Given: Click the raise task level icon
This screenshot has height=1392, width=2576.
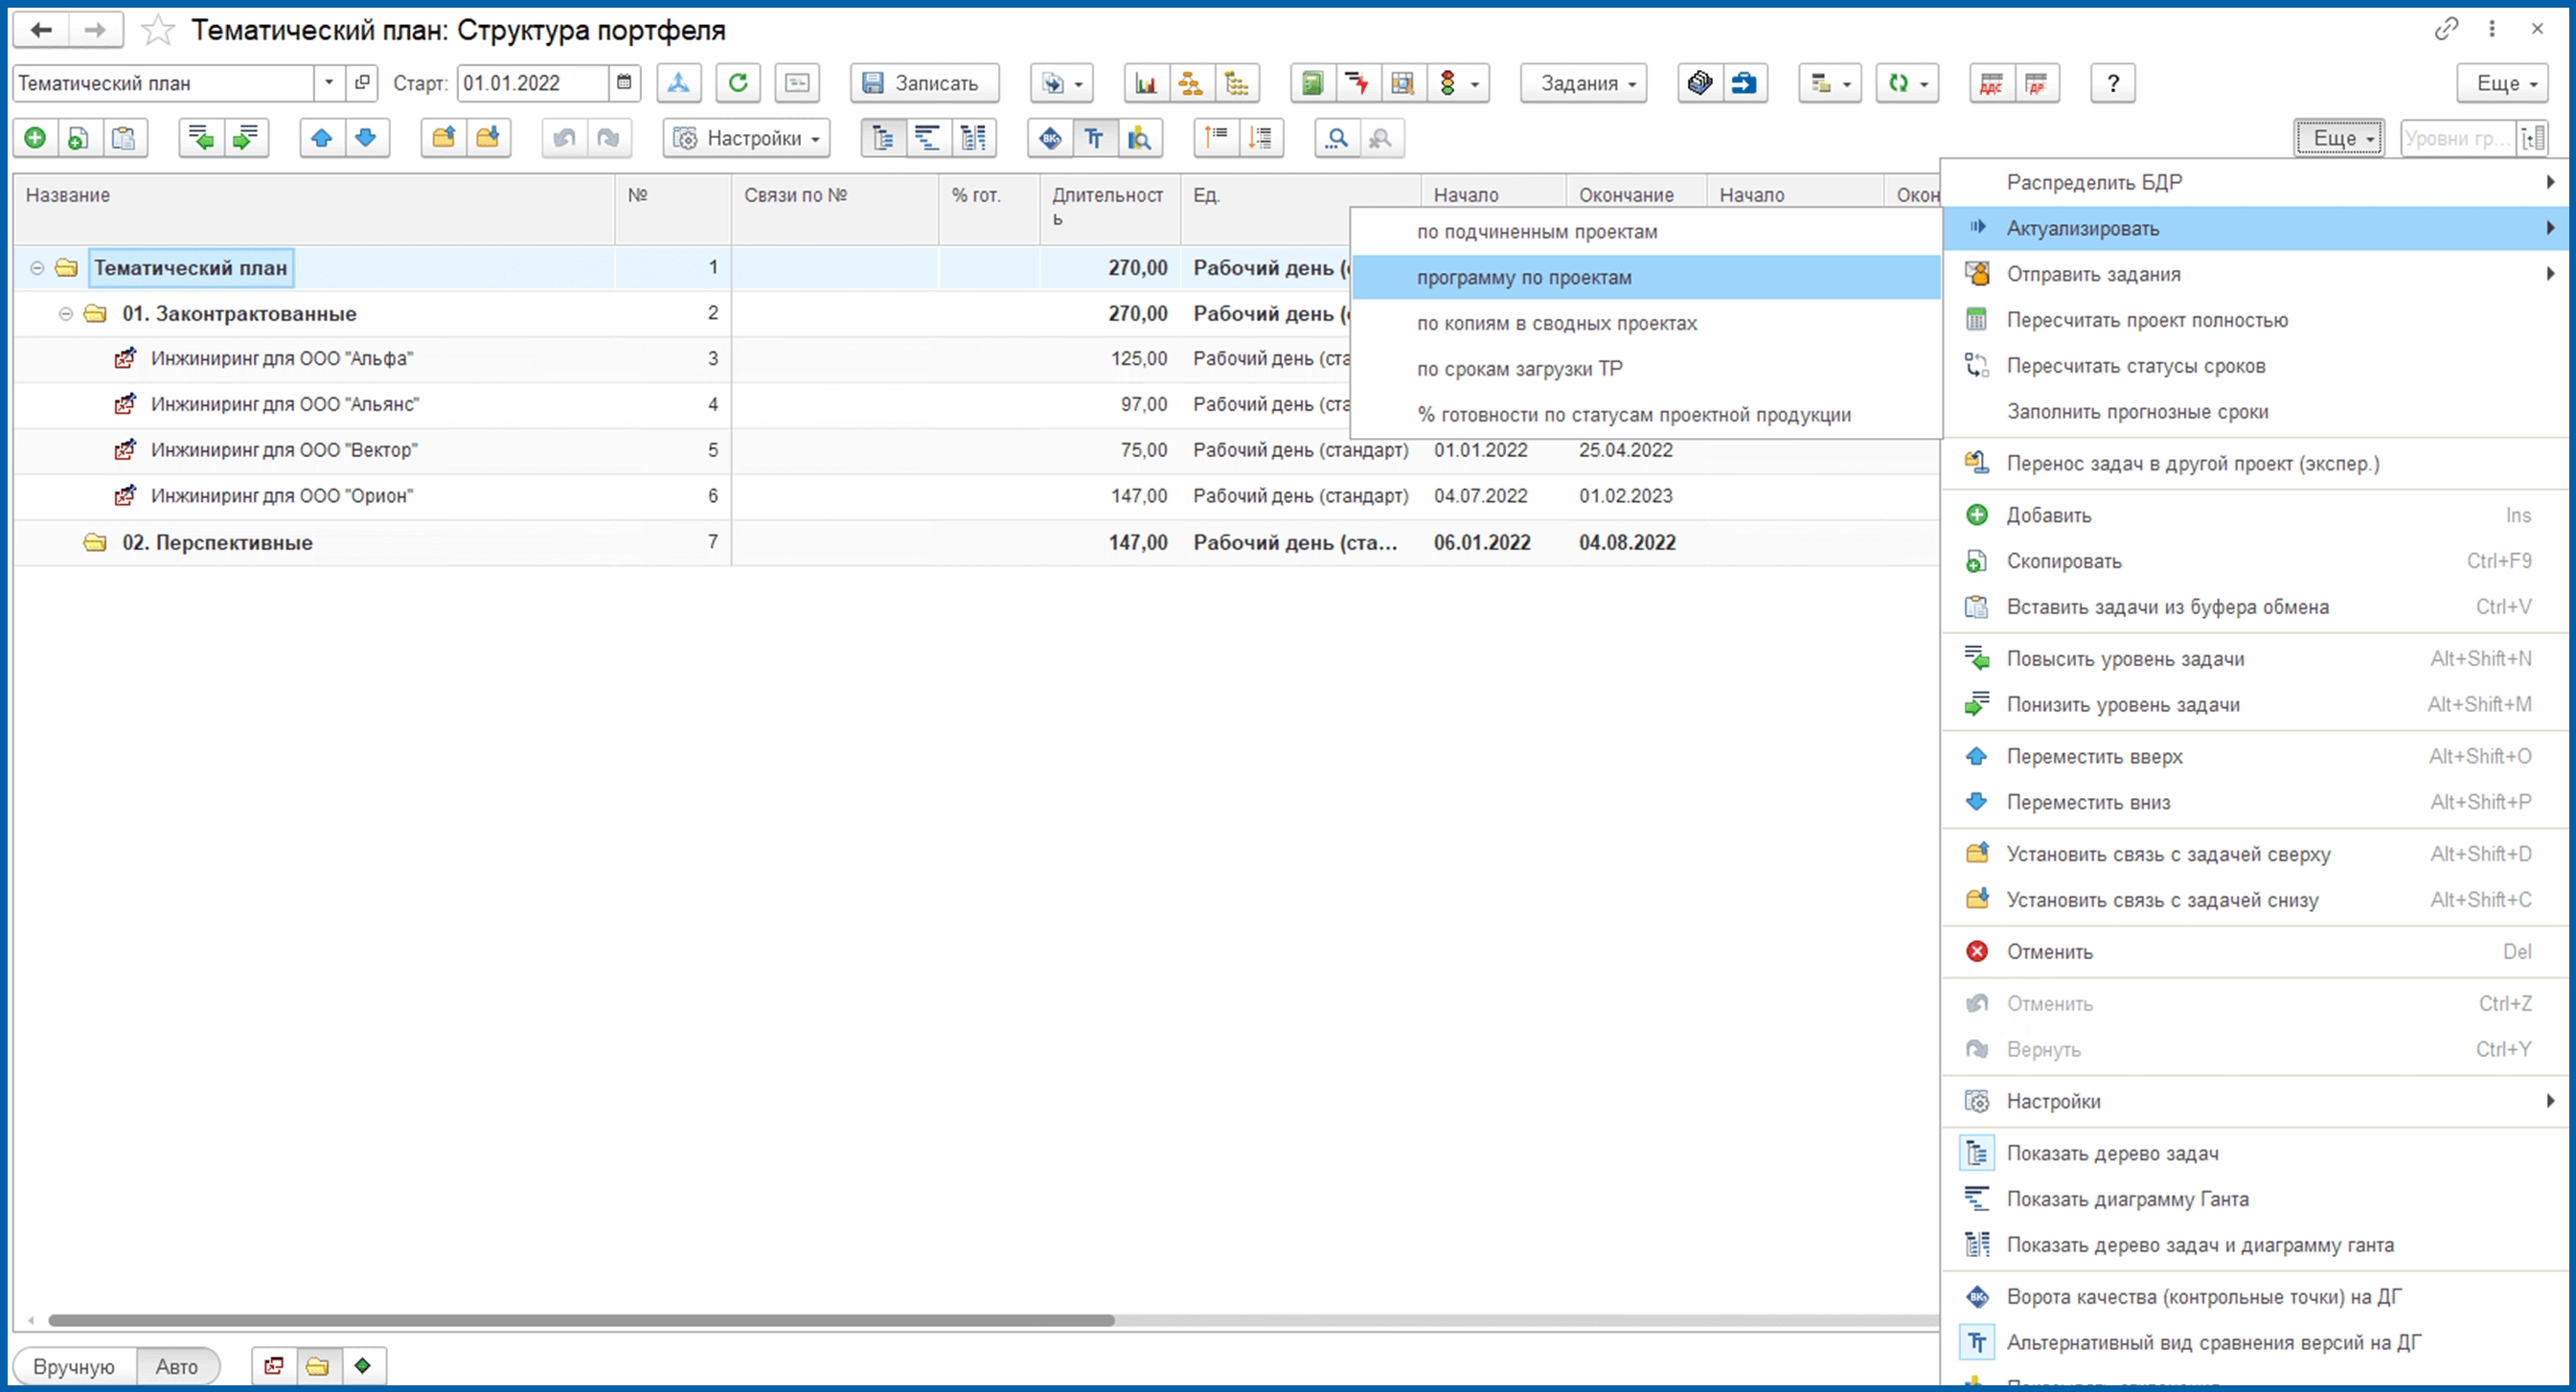Looking at the screenshot, I should [201, 138].
